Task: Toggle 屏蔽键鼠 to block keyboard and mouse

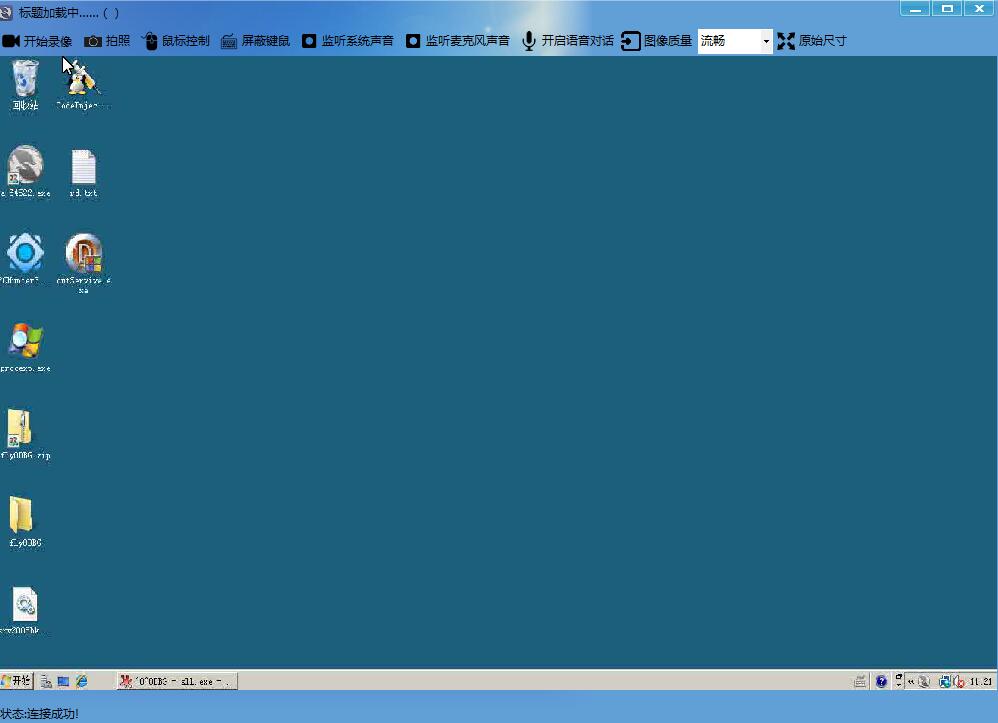Action: tap(255, 41)
